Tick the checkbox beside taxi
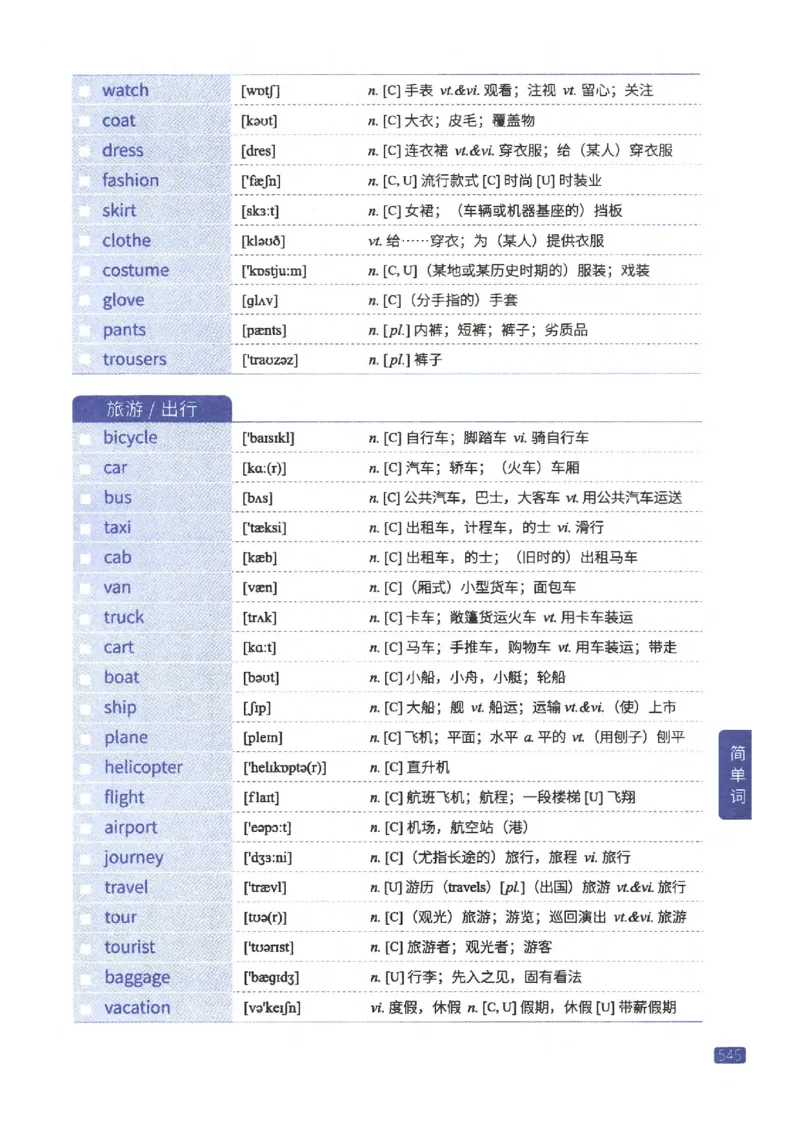 (x=85, y=527)
